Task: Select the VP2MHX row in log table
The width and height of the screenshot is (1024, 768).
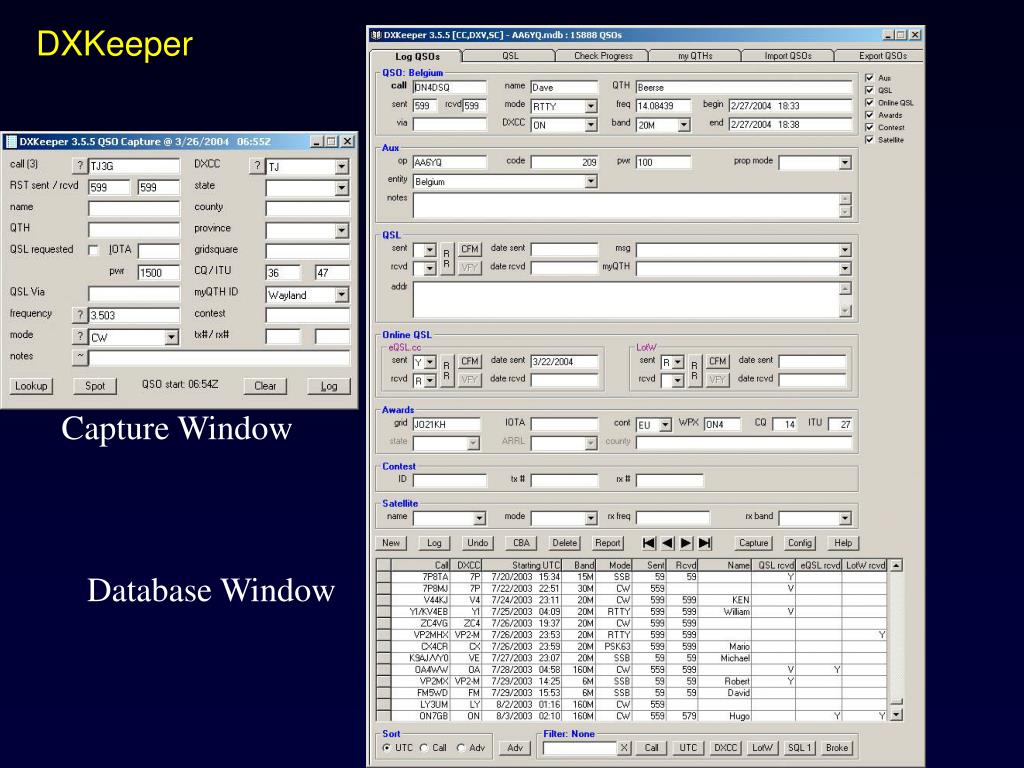Action: 632,635
